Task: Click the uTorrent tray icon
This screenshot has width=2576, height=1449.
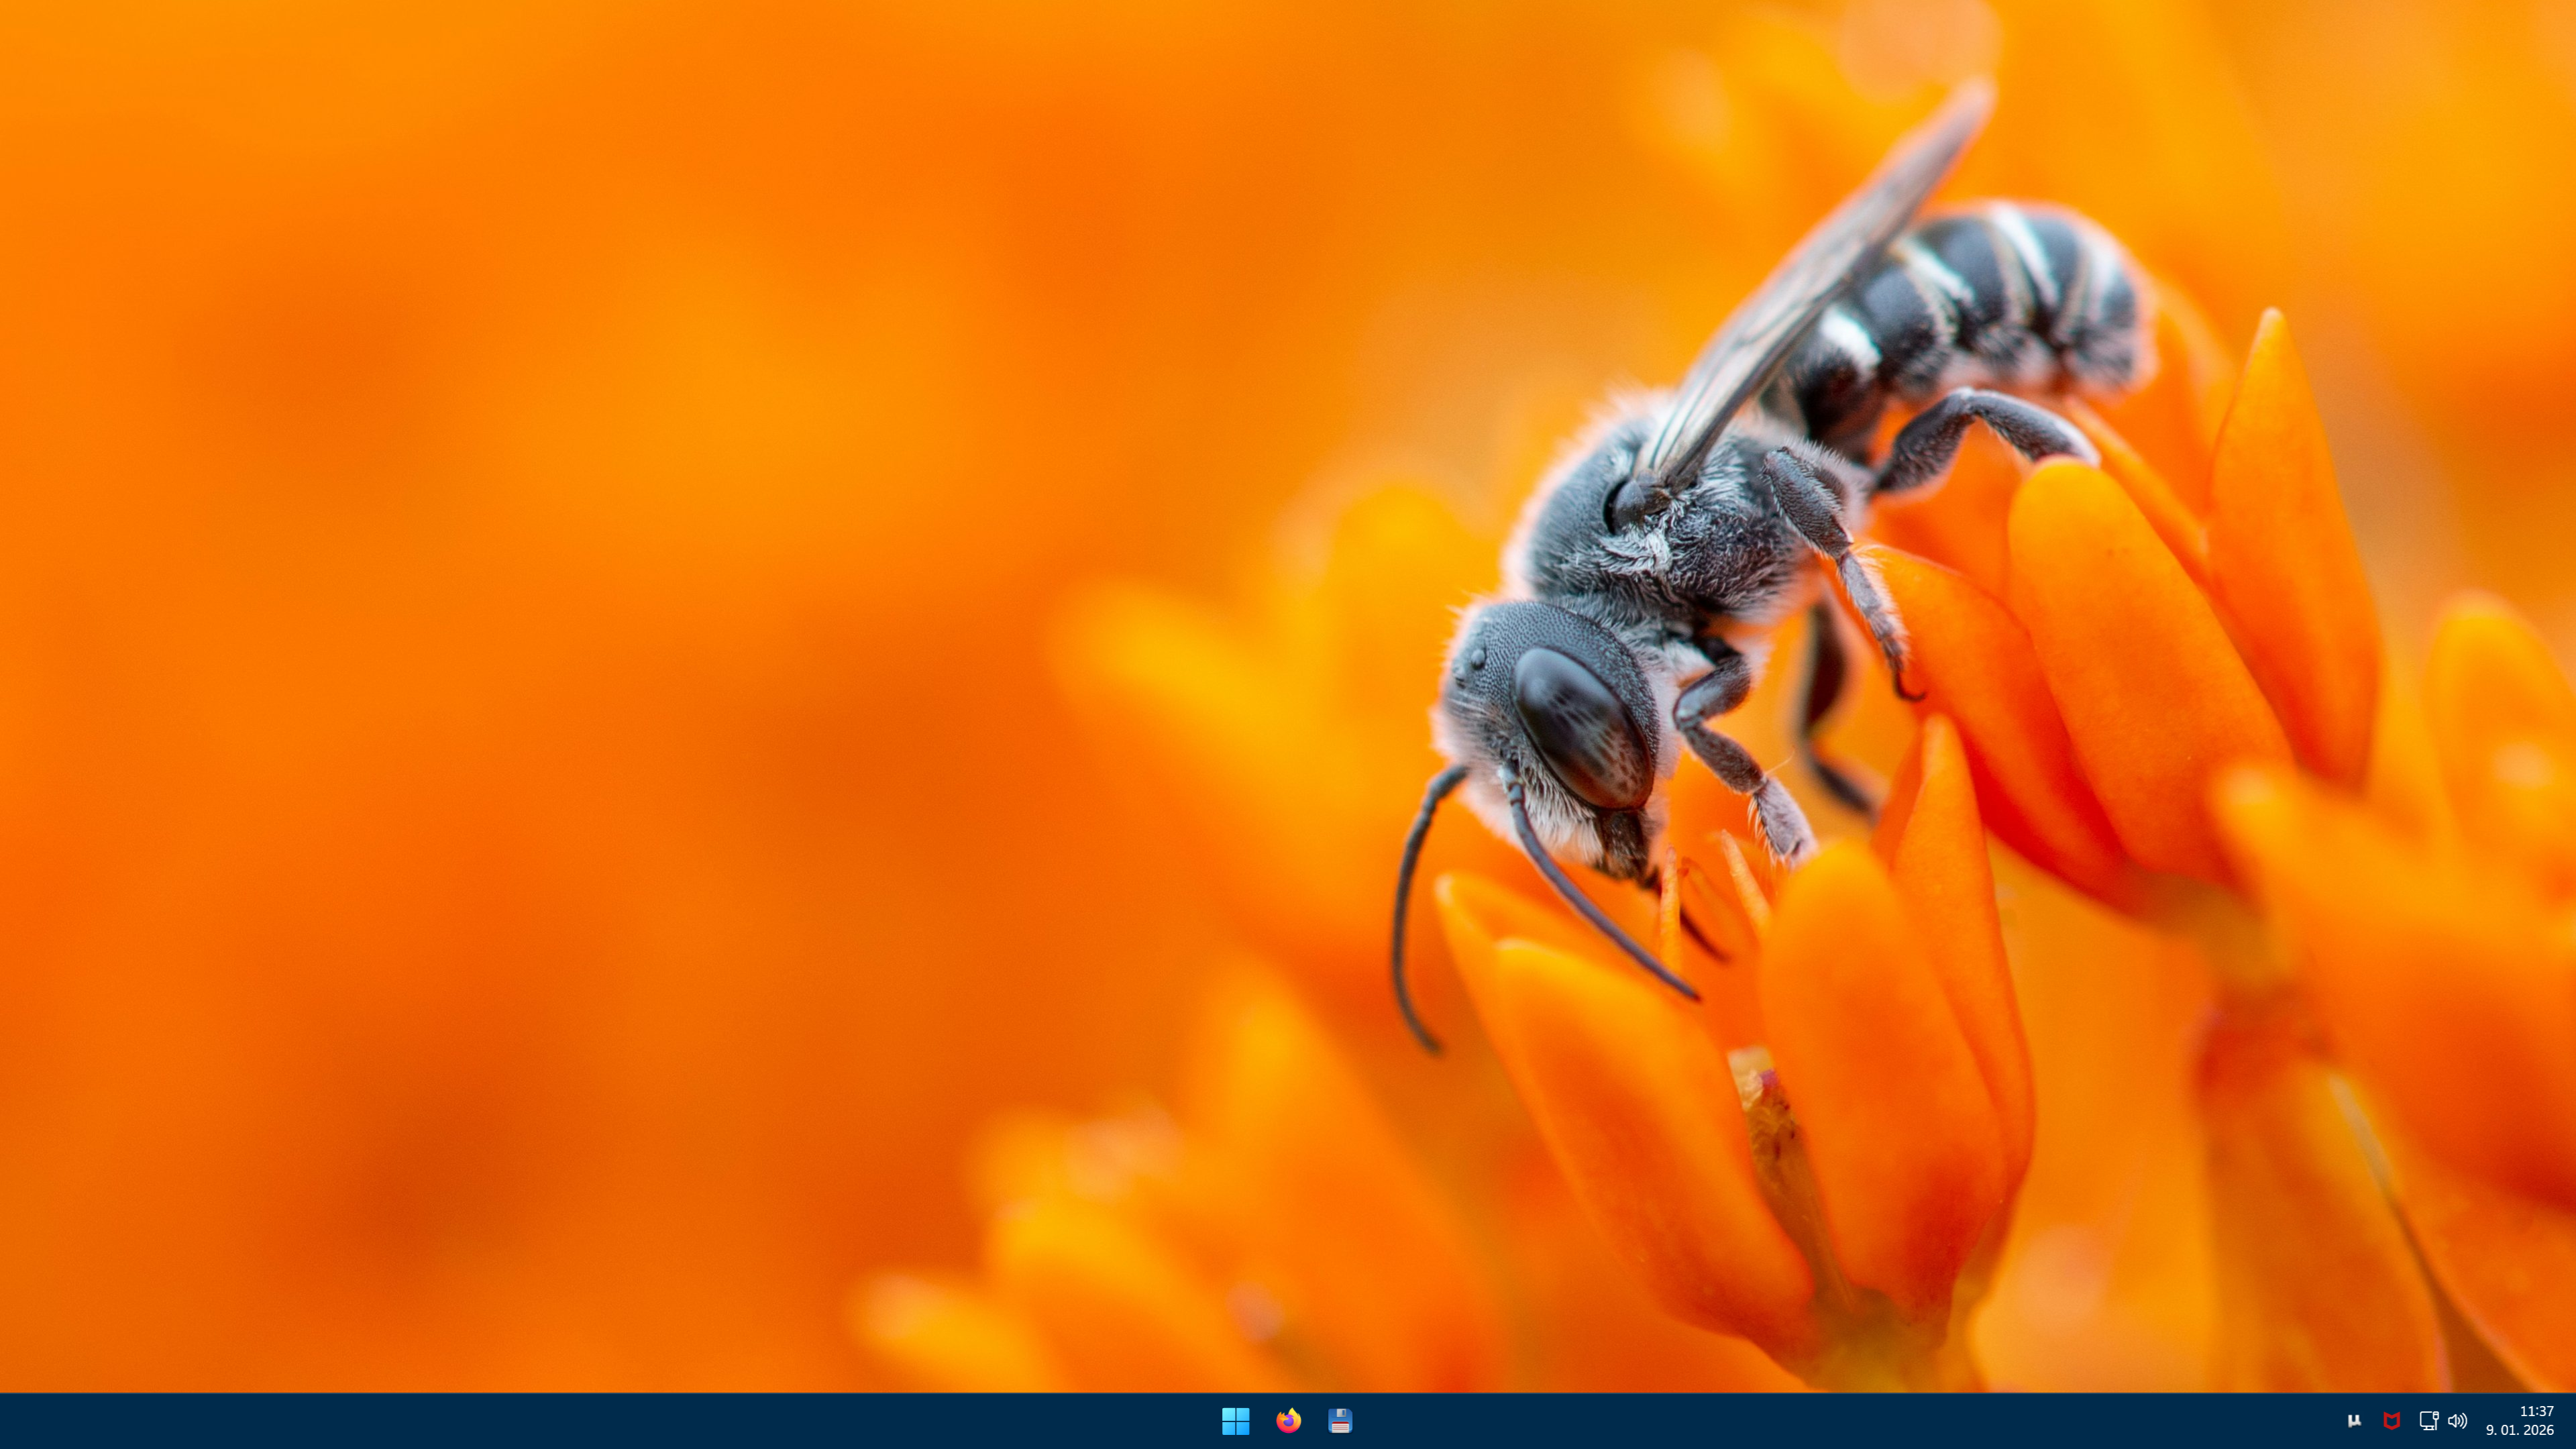Action: [x=2354, y=1420]
